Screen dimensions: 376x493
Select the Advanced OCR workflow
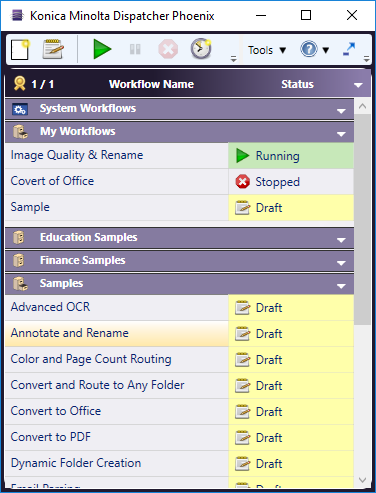117,307
